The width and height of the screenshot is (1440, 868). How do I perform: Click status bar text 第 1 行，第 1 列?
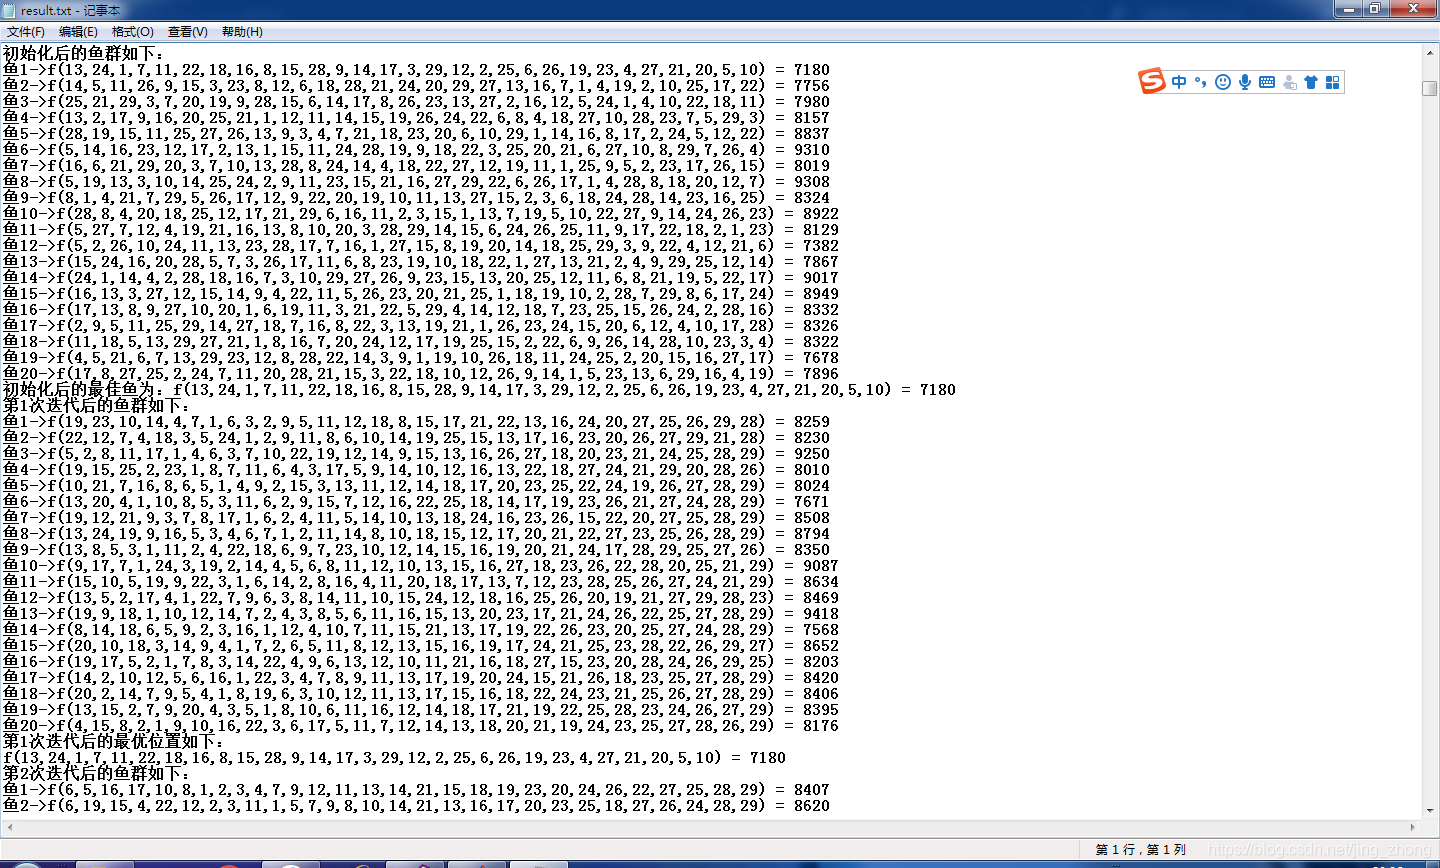click(x=1140, y=849)
